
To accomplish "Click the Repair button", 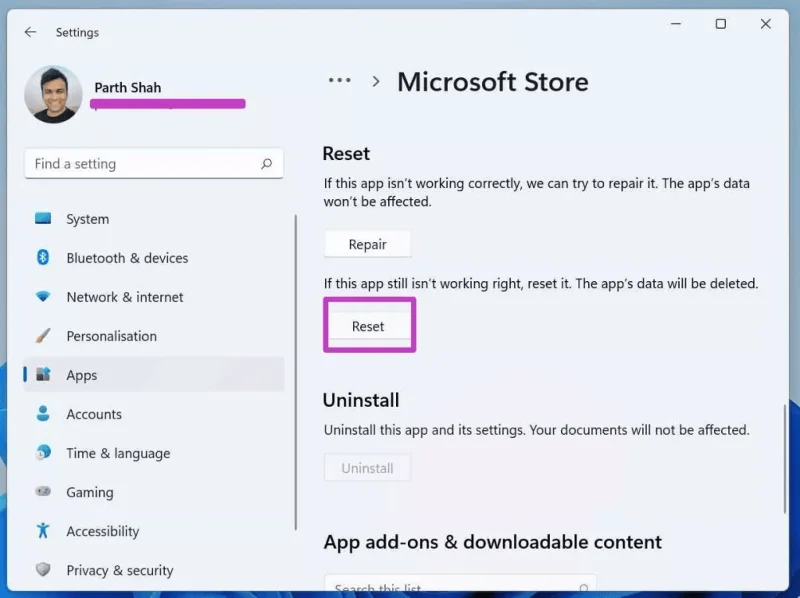I will [x=367, y=244].
